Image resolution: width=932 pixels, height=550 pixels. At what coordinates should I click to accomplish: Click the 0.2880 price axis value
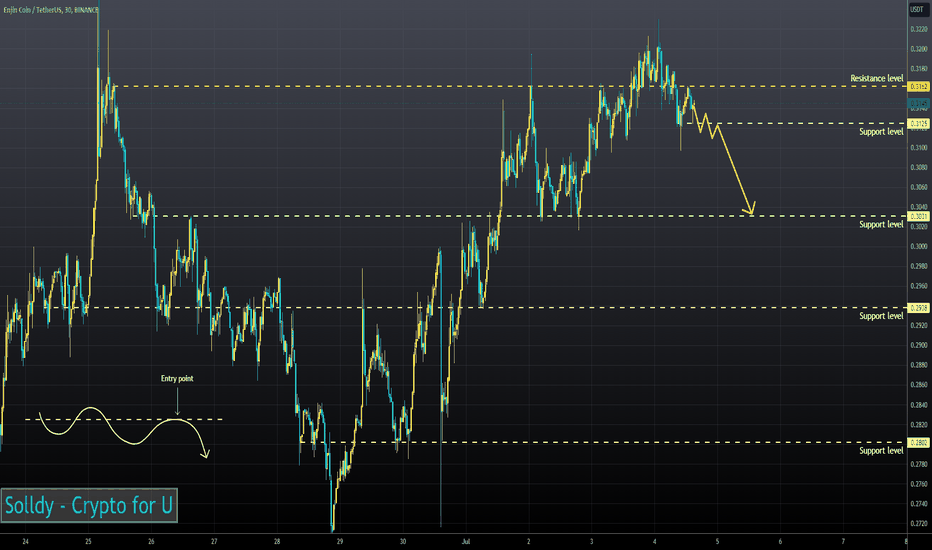[x=918, y=365]
